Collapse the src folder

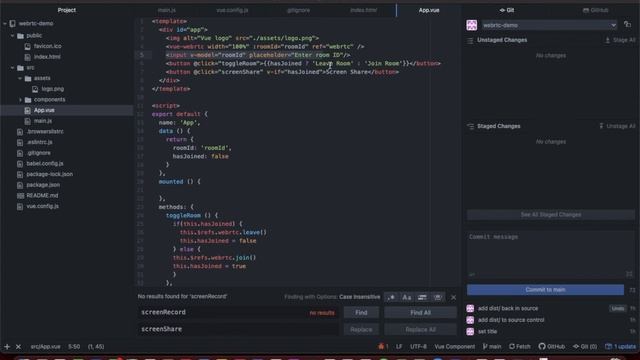[13, 68]
